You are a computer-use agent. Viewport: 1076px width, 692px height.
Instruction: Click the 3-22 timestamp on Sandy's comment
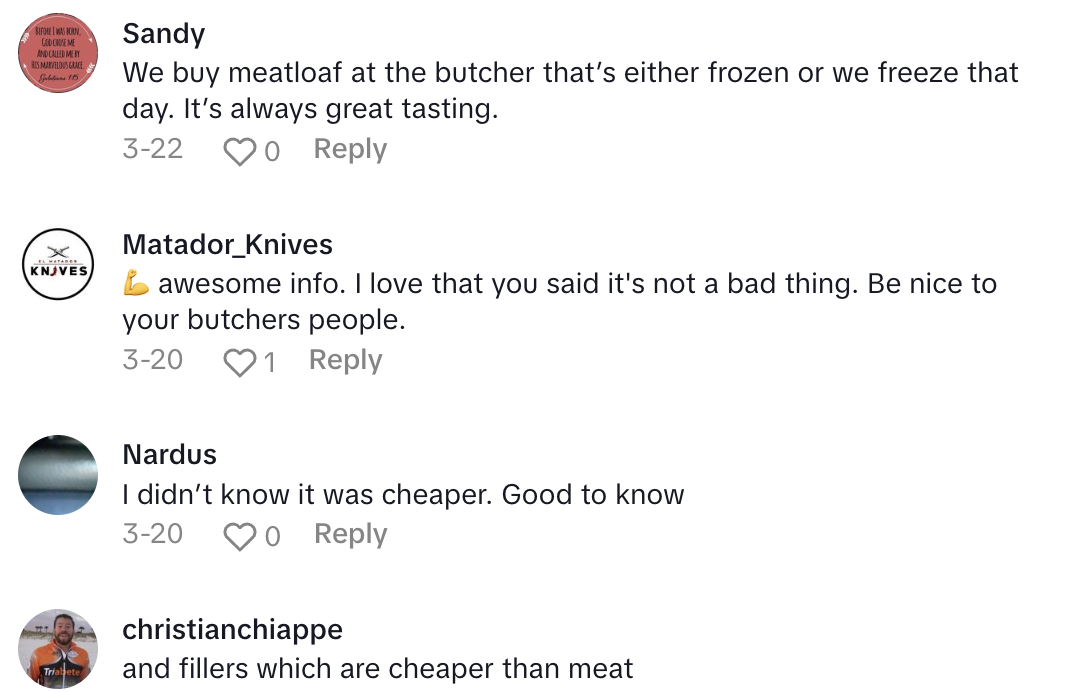point(152,149)
